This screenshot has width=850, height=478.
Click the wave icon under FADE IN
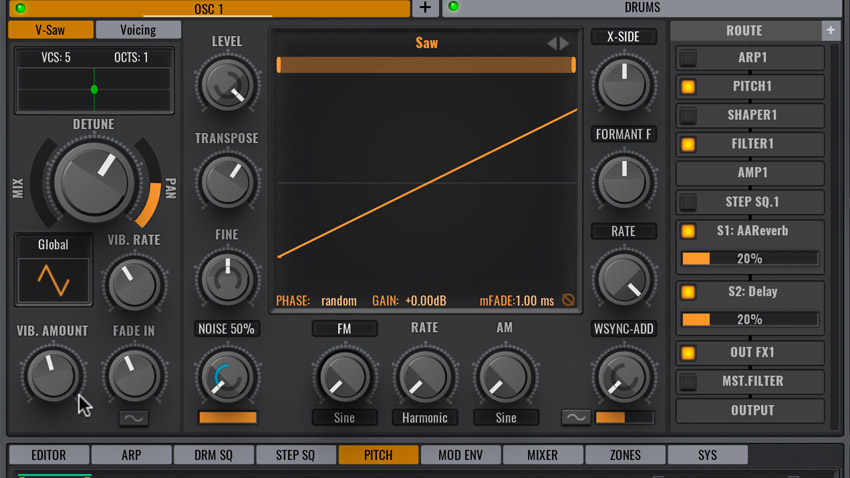(133, 418)
